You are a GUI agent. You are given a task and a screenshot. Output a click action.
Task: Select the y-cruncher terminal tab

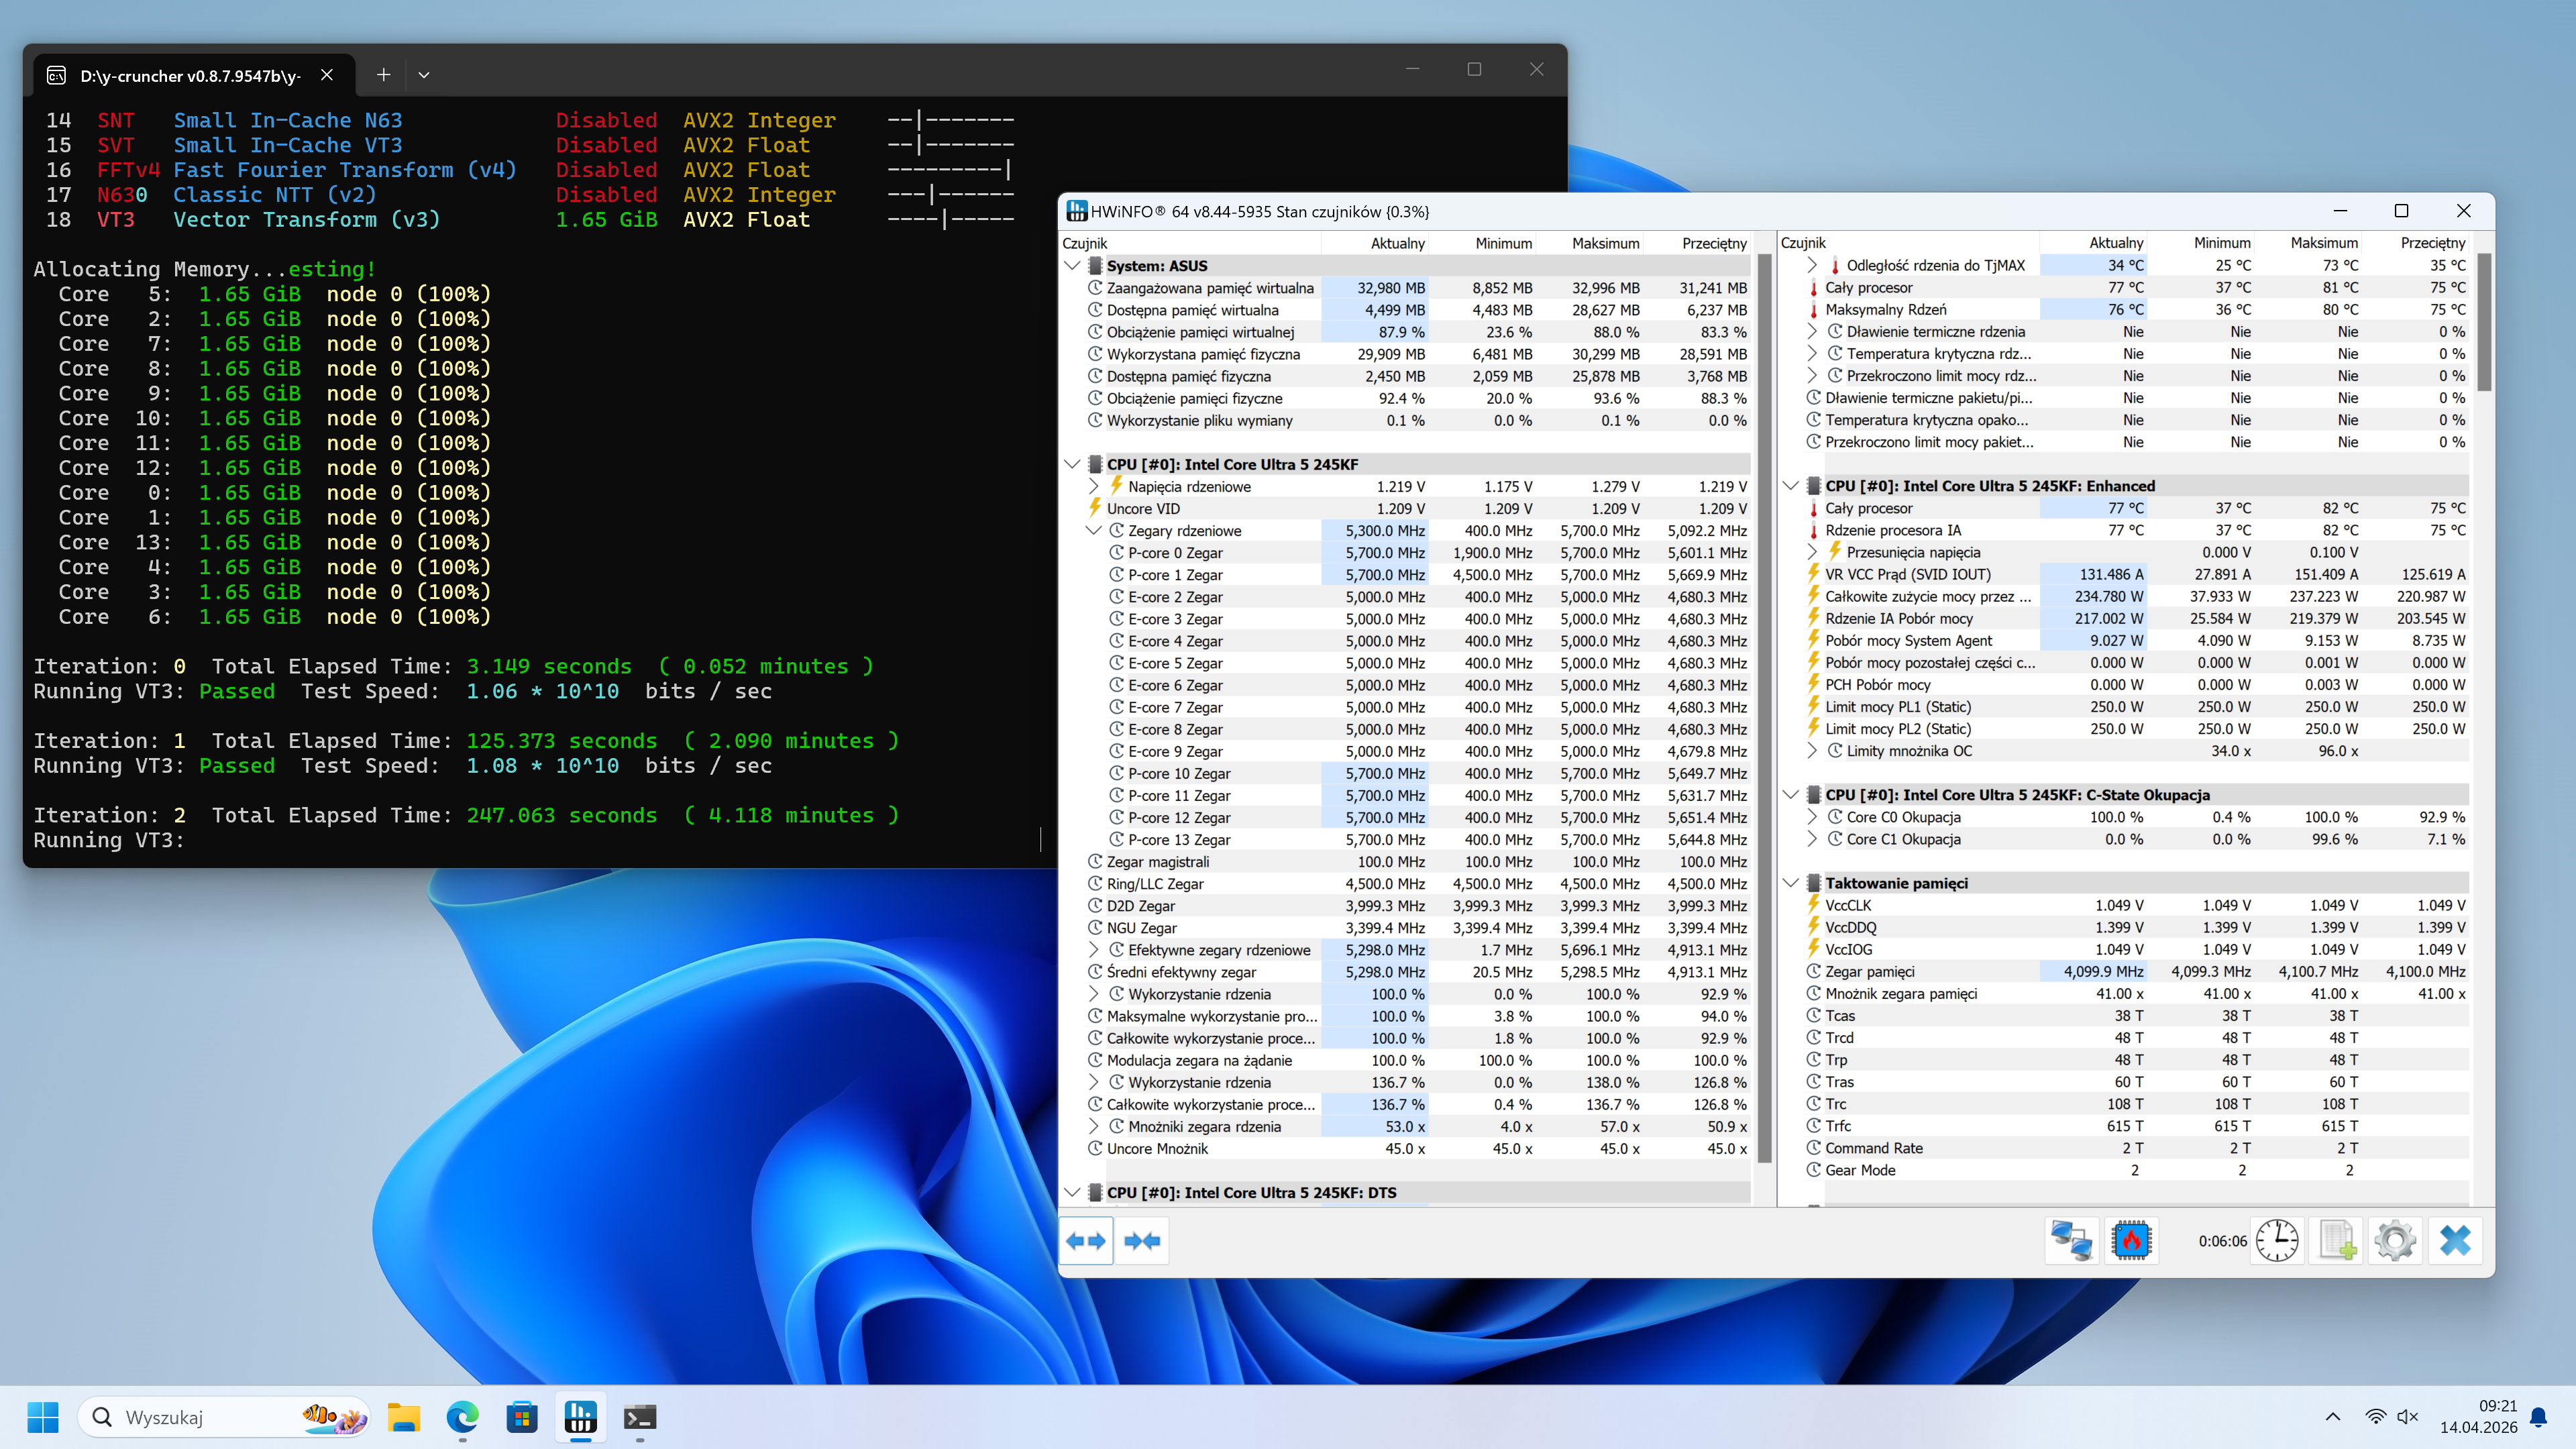[190, 76]
